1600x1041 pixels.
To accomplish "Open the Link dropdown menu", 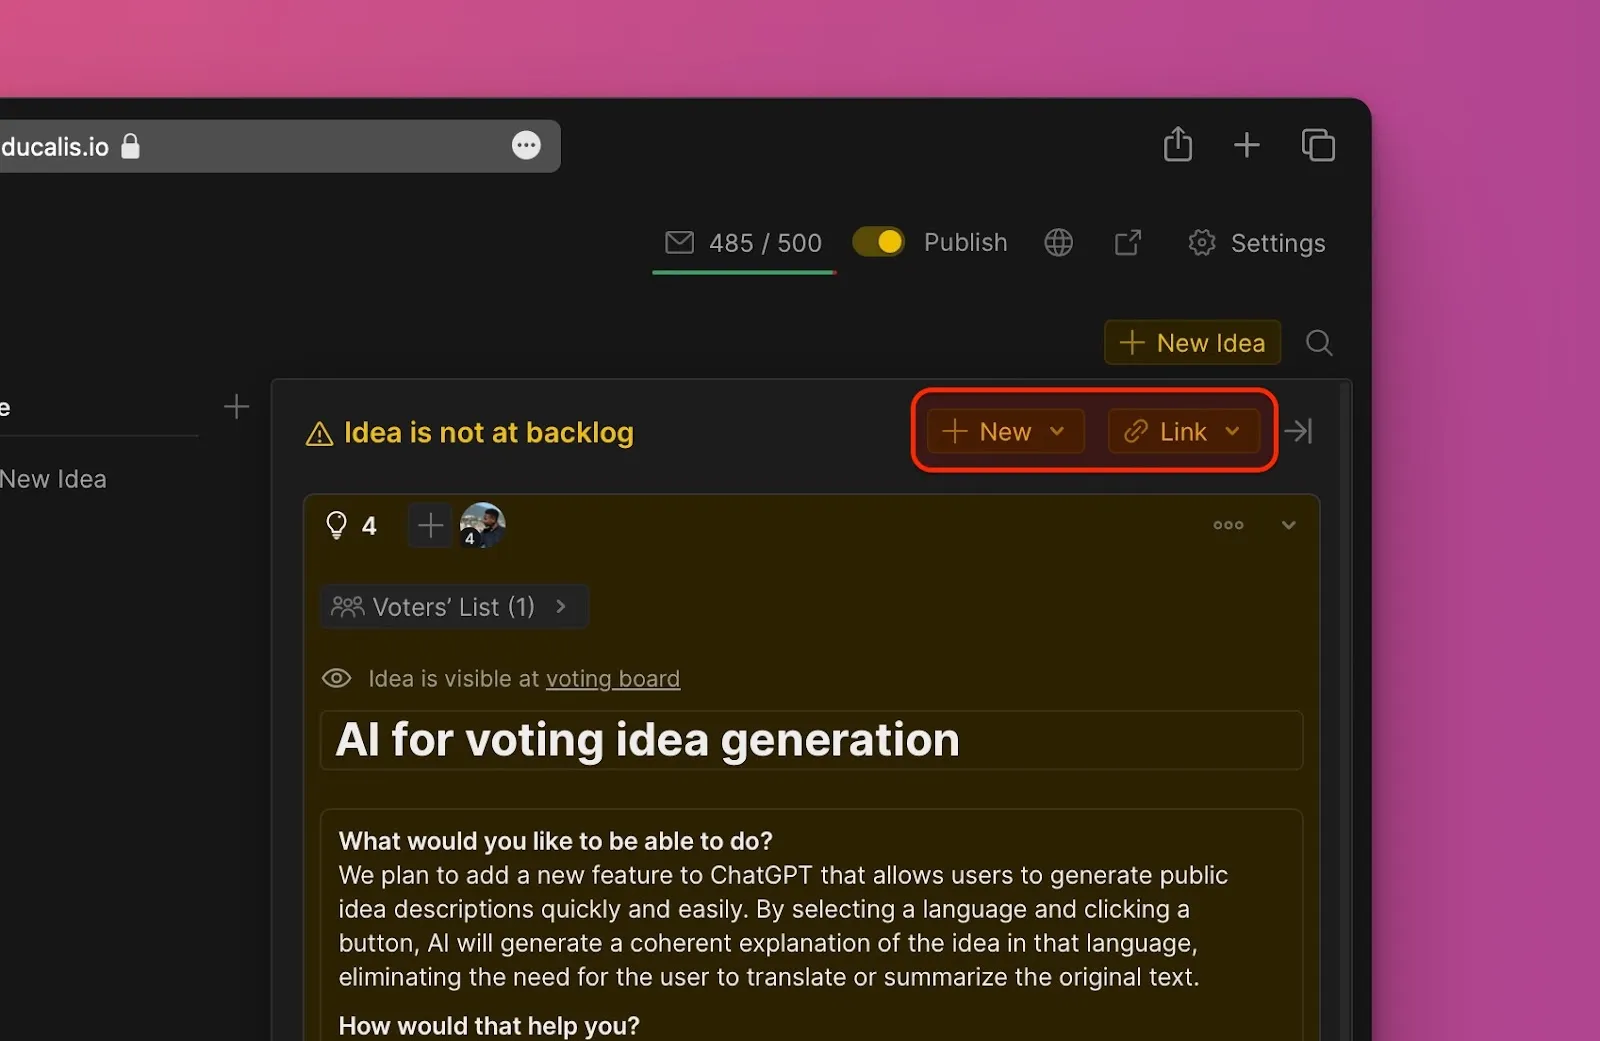I will click(x=1183, y=431).
